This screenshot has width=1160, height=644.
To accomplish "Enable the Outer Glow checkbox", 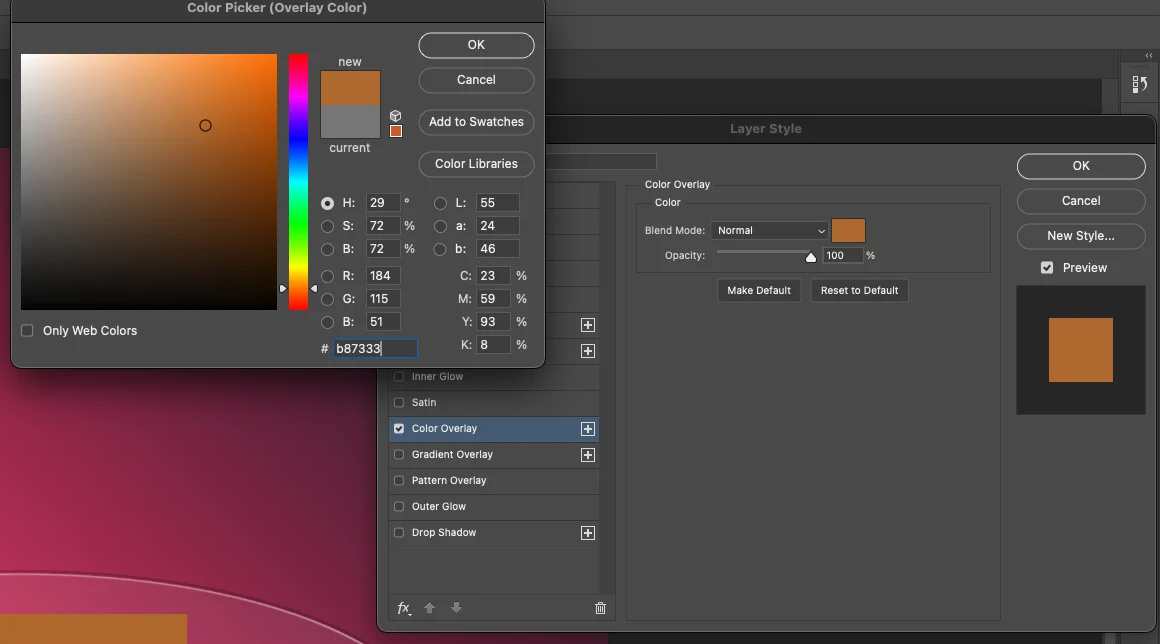I will 399,506.
